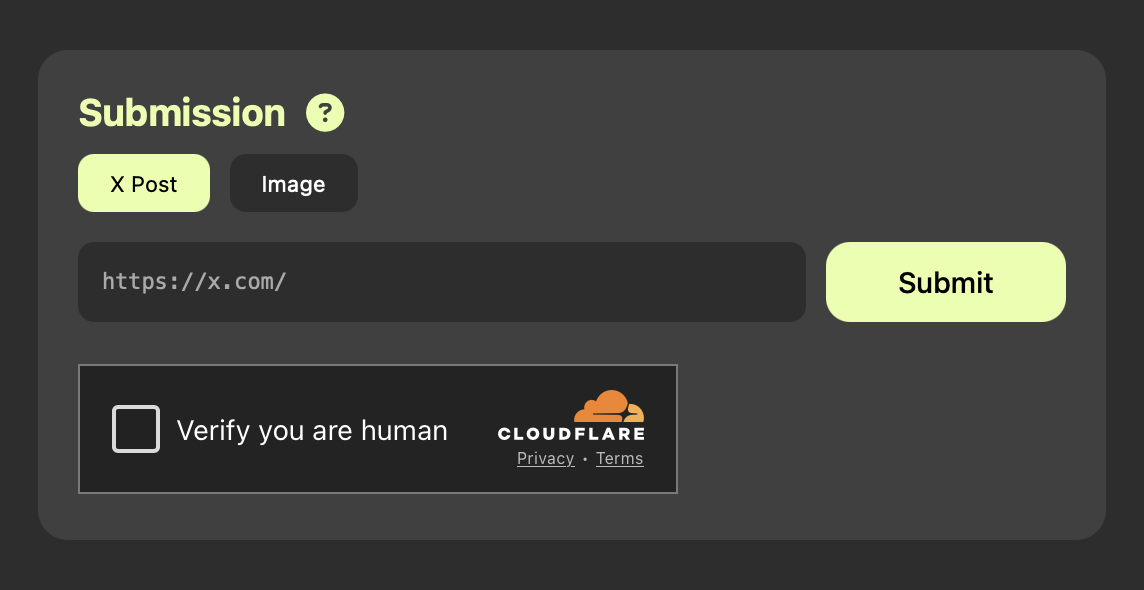Click the orange Cloudflare cloud logo

pos(609,406)
